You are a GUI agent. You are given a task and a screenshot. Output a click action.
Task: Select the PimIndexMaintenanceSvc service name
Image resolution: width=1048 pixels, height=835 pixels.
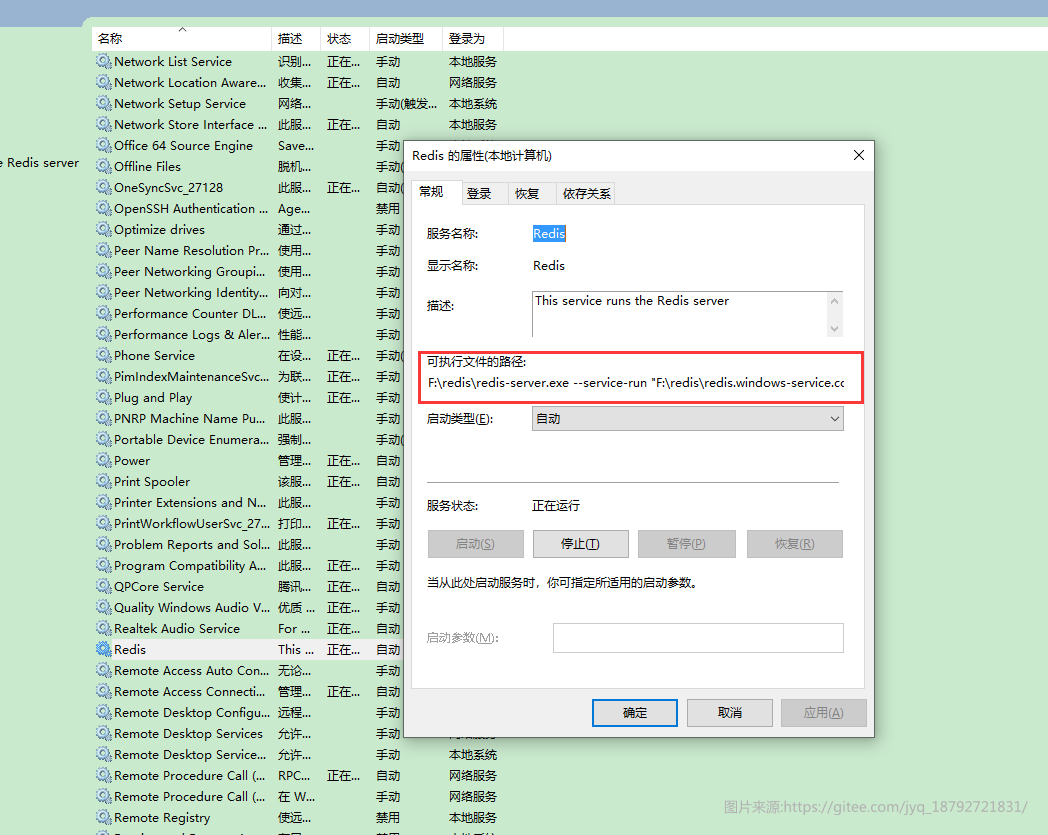tap(191, 376)
